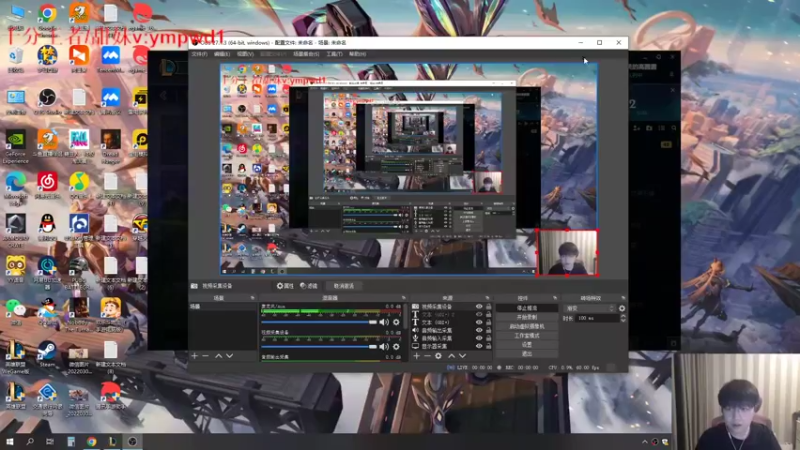Toggle visibility of 文本 (GDI+) 2 source
This screenshot has height=450, width=800.
[x=479, y=315]
